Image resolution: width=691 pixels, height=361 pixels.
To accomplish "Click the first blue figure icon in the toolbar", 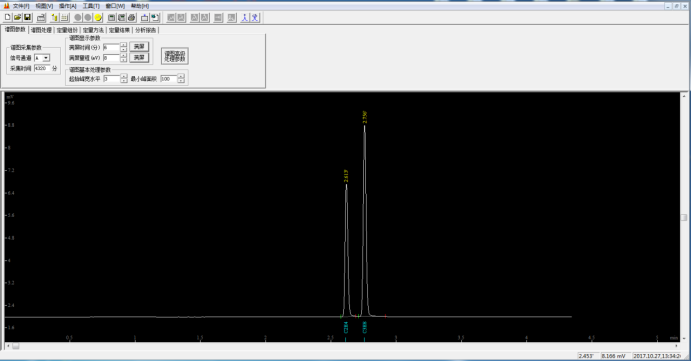I will [245, 18].
